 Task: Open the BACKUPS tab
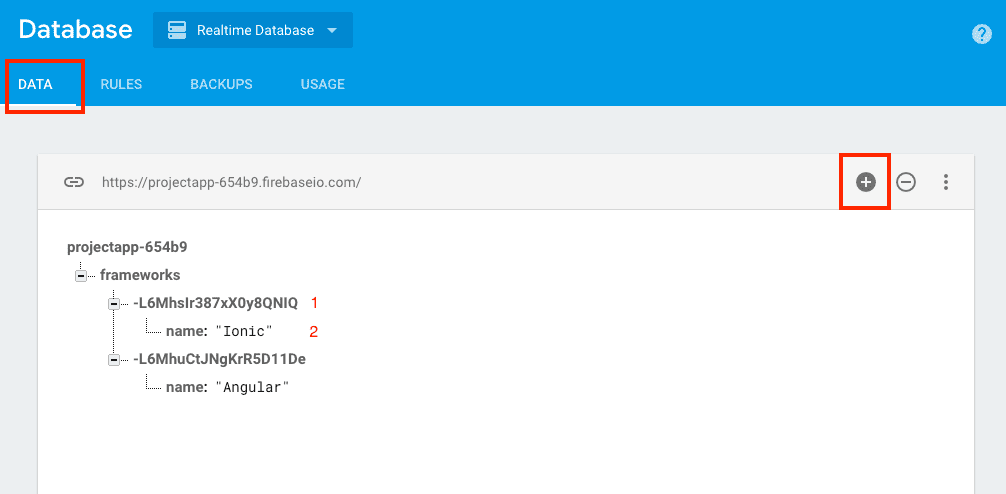pyautogui.click(x=221, y=84)
